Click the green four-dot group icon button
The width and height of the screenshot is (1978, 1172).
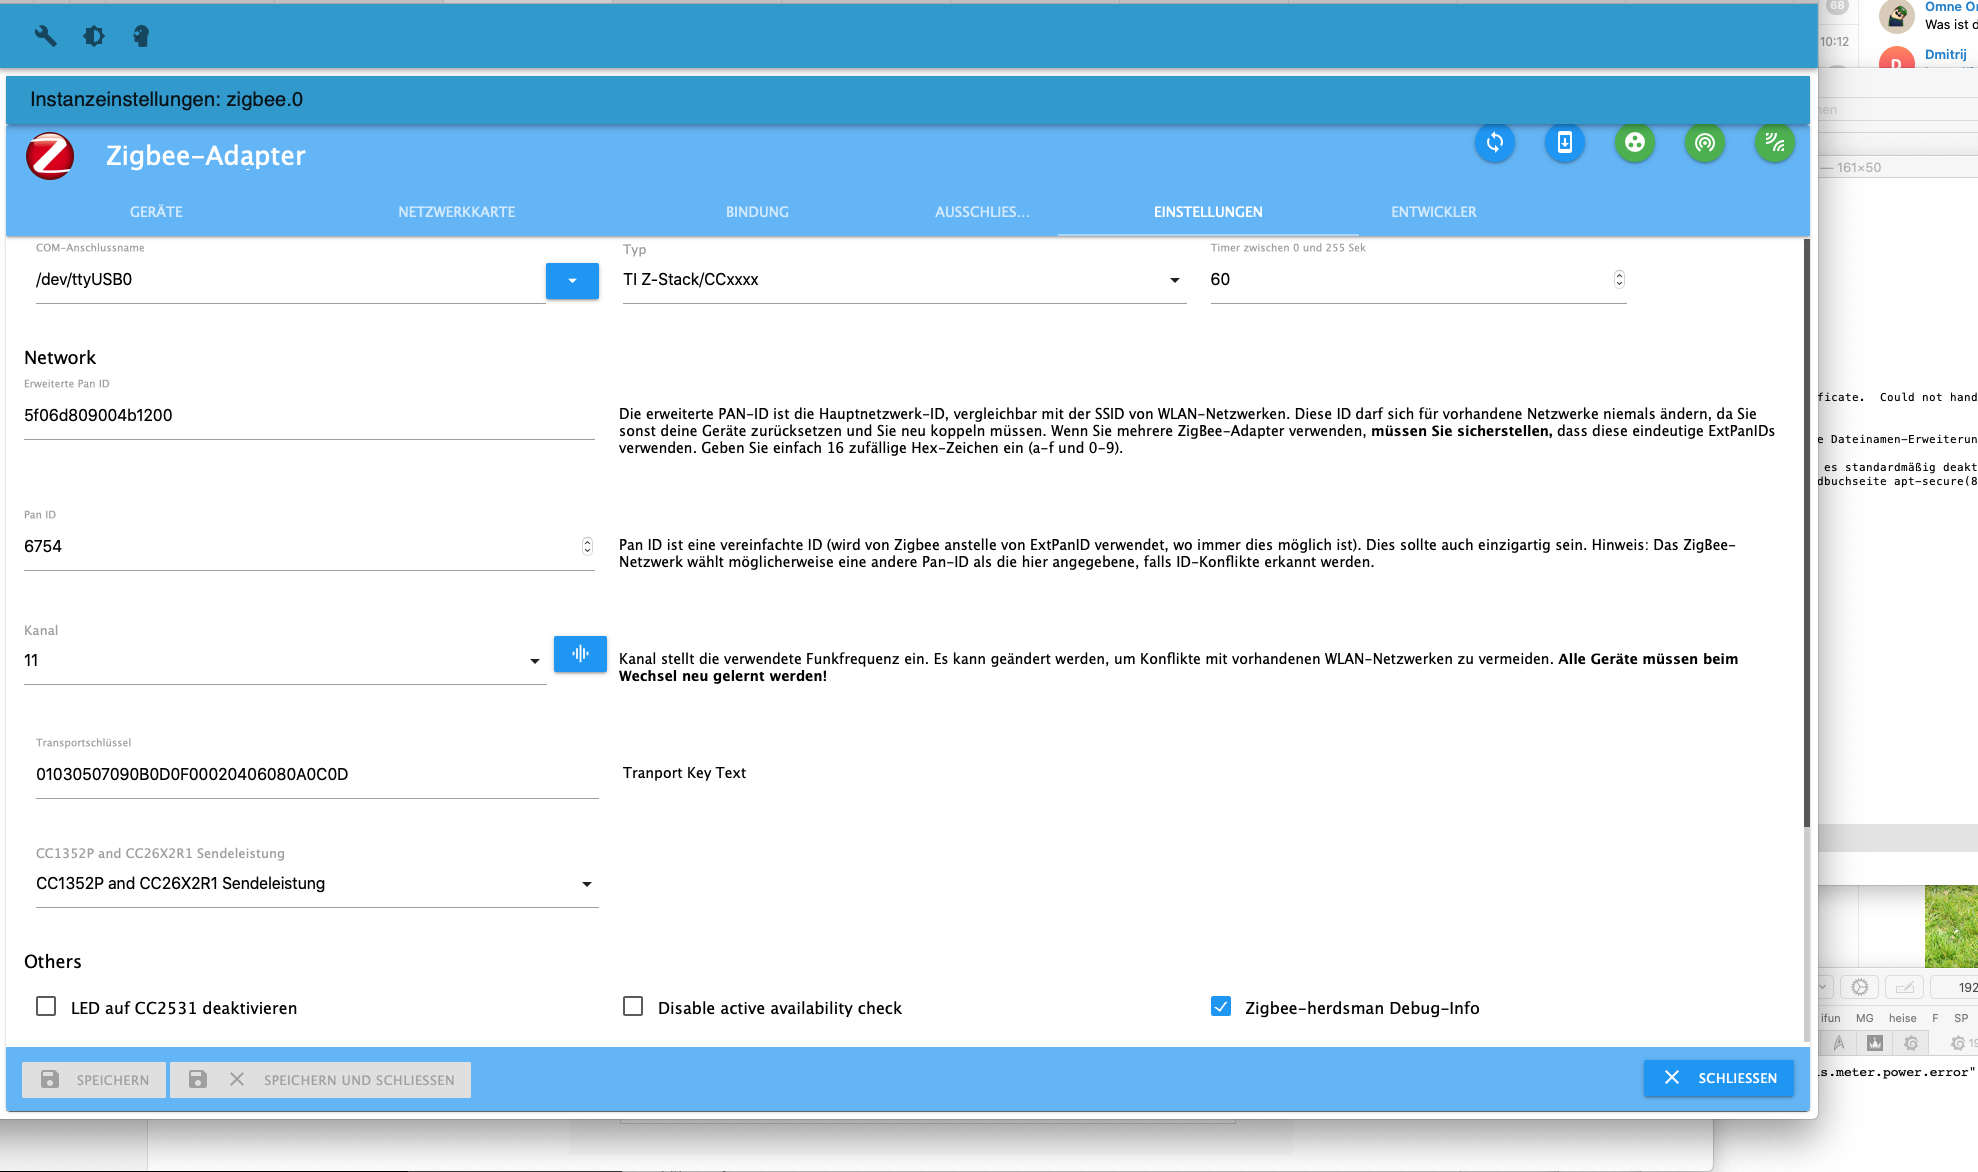[1635, 142]
